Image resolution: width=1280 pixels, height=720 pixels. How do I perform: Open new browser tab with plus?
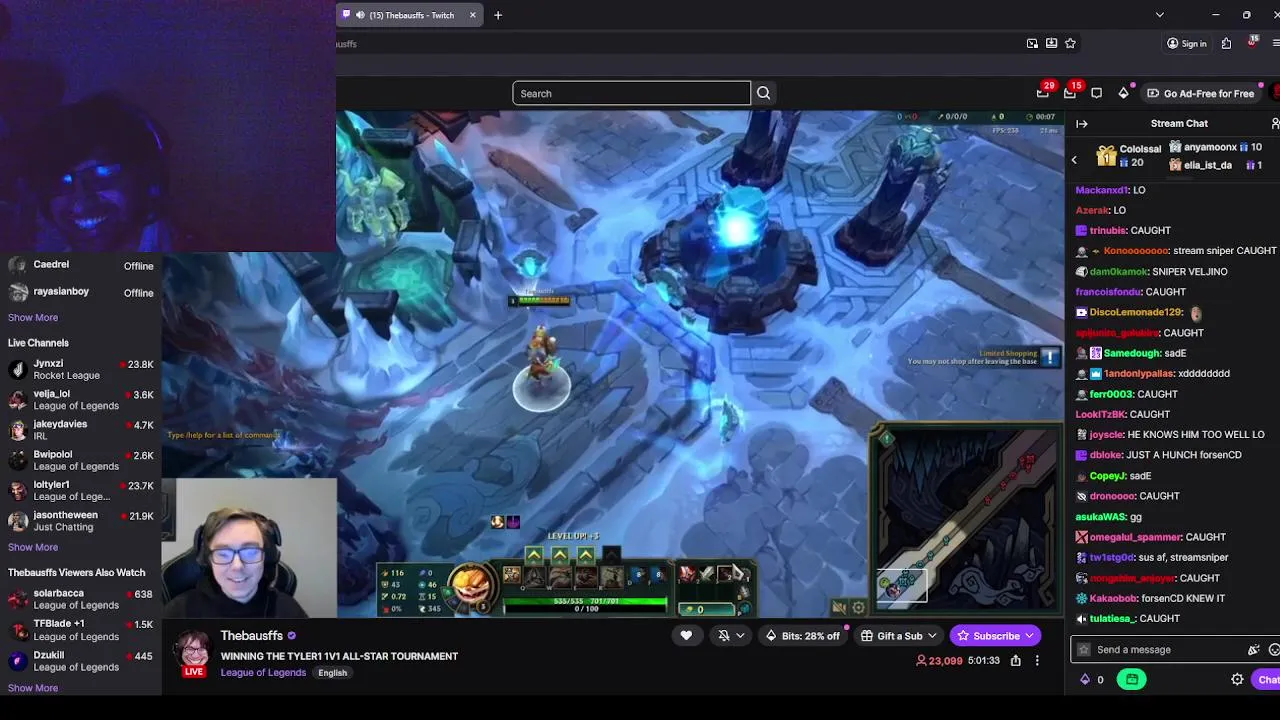coord(498,15)
